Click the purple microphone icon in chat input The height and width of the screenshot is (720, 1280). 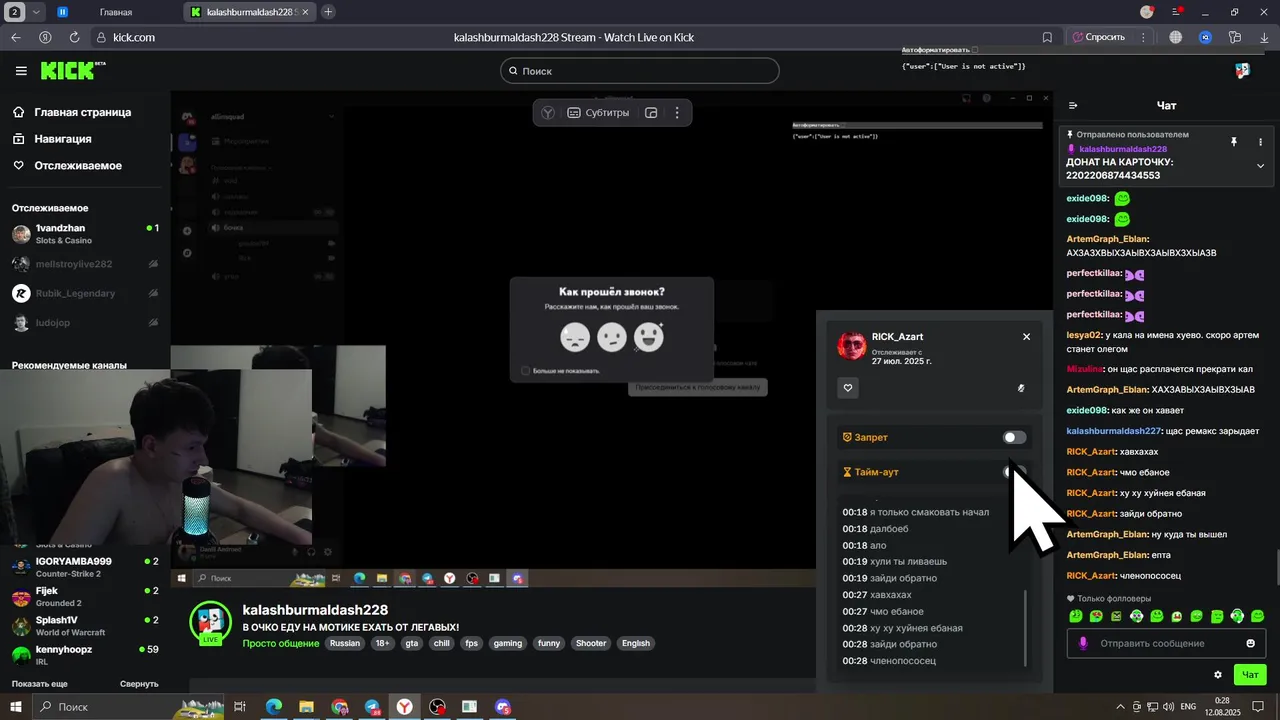click(1083, 643)
